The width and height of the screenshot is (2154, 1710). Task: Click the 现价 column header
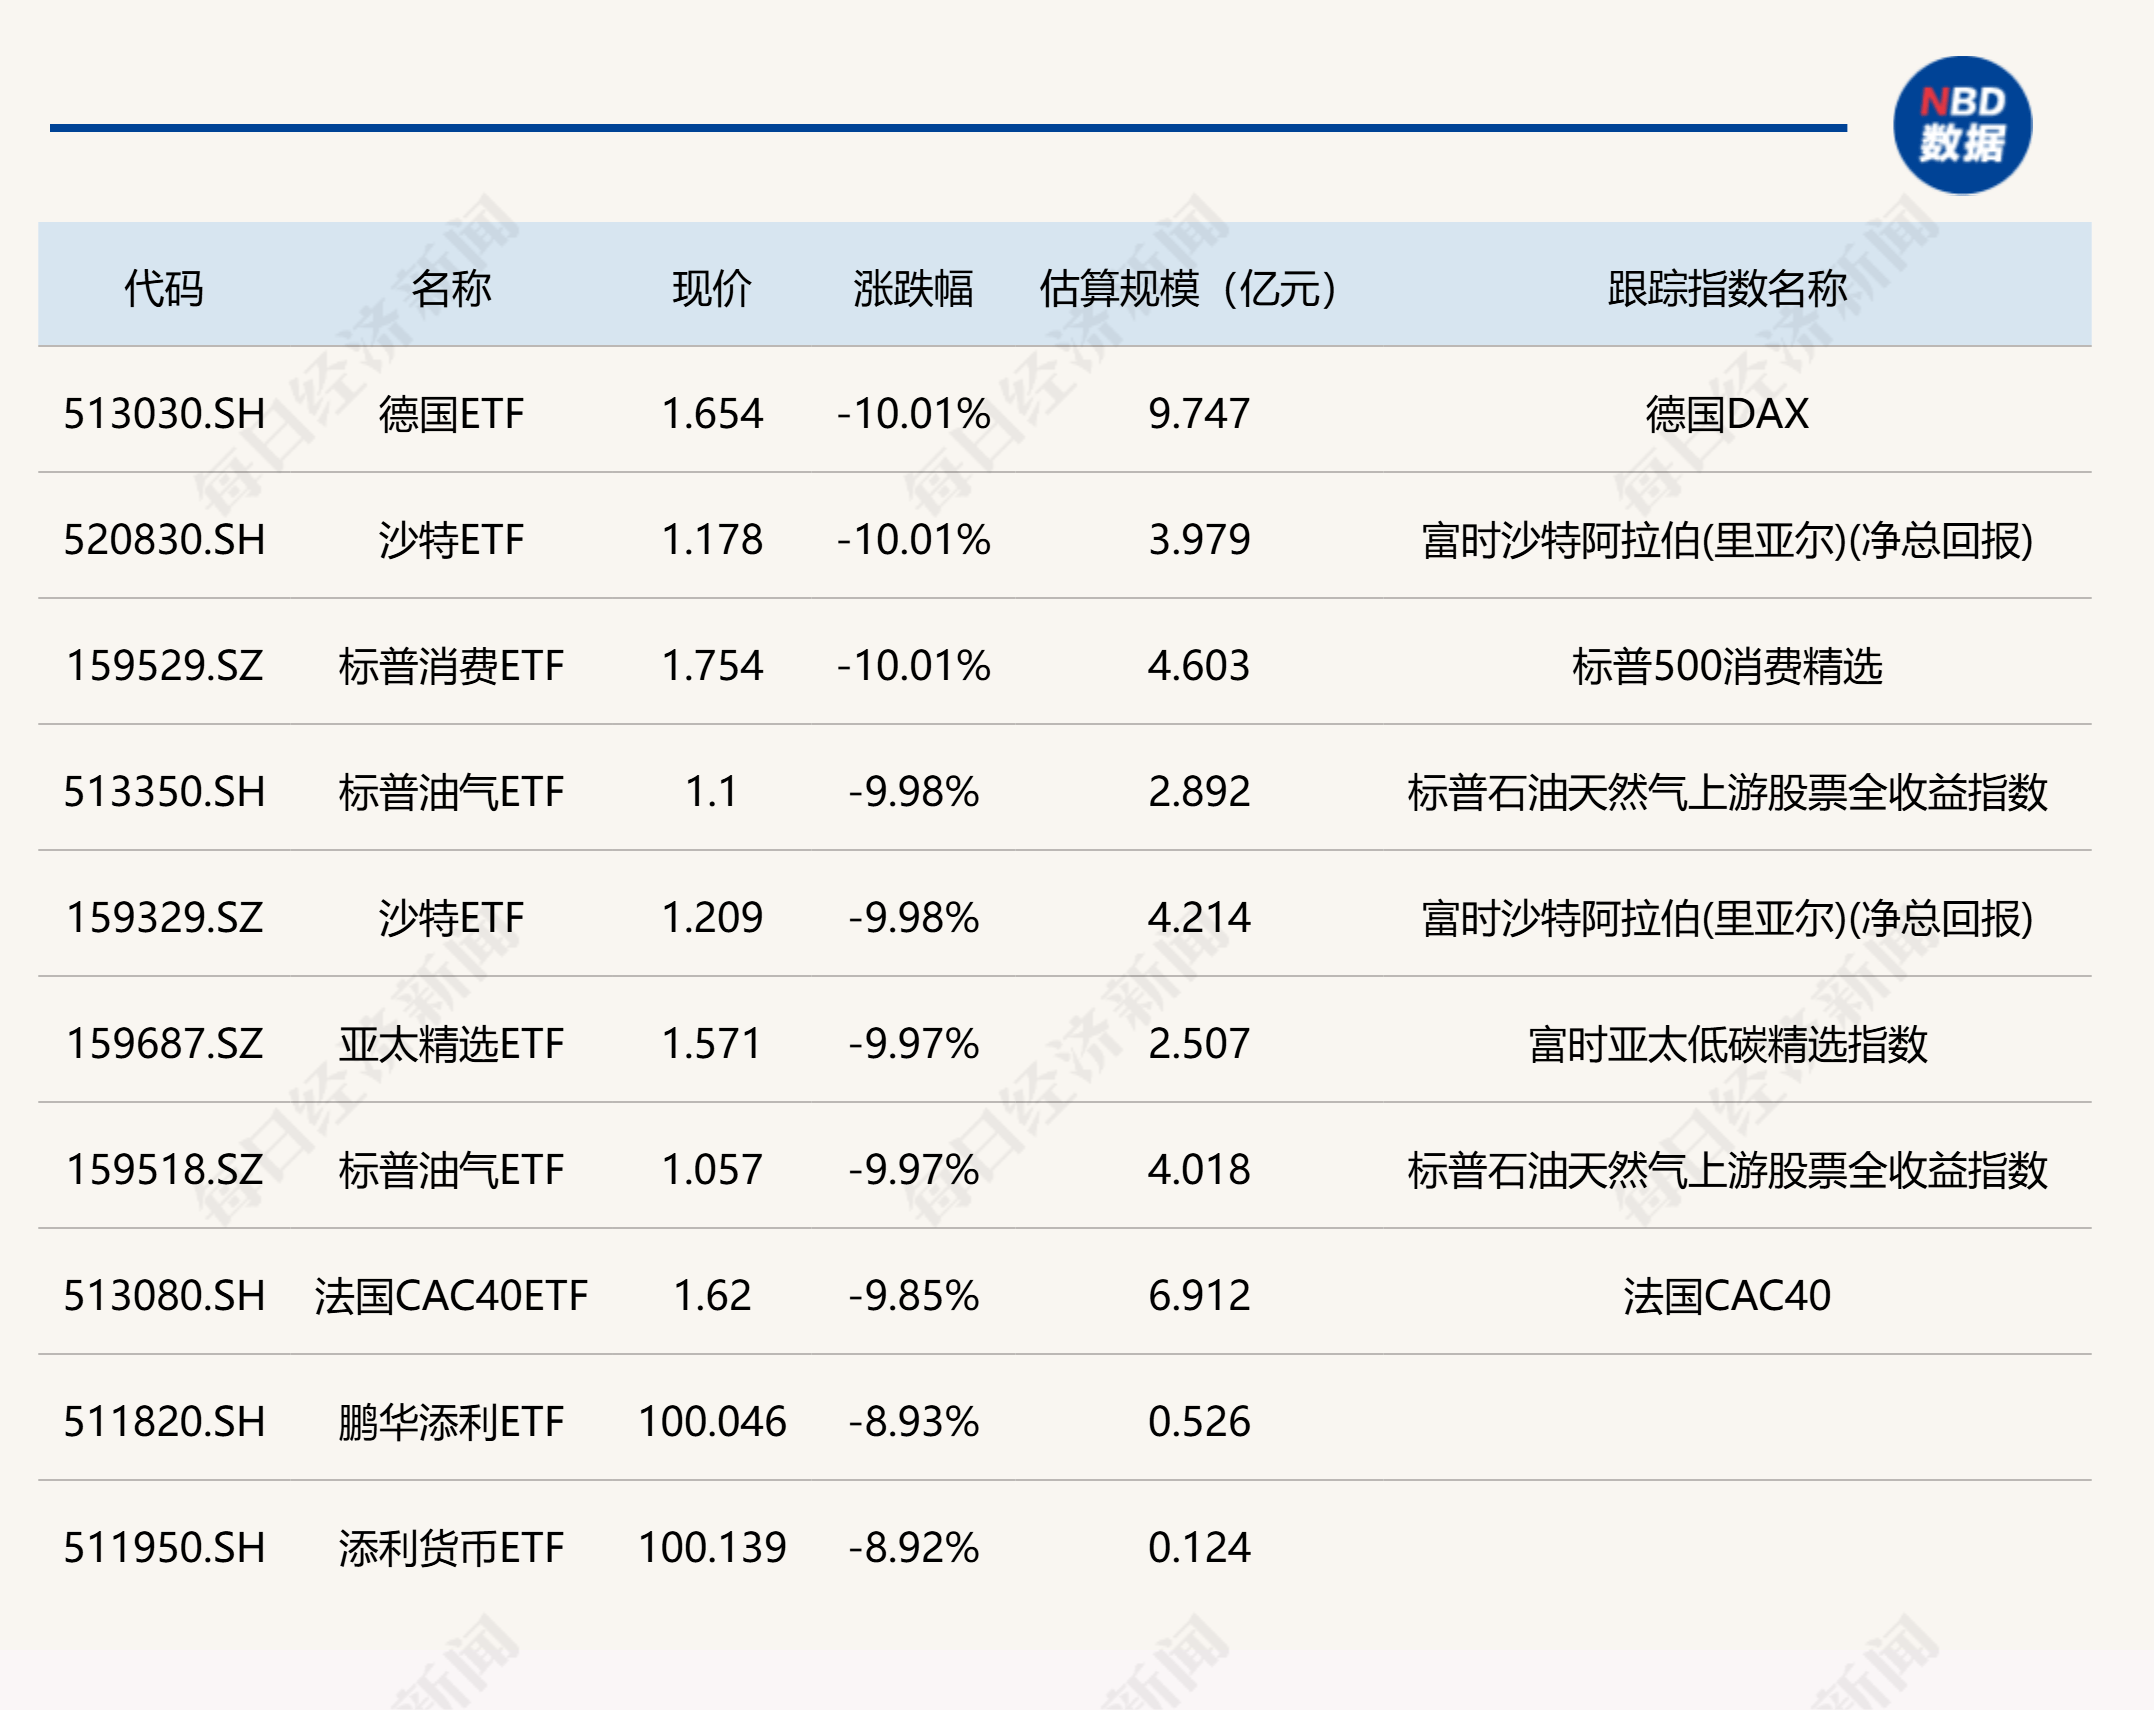point(712,285)
